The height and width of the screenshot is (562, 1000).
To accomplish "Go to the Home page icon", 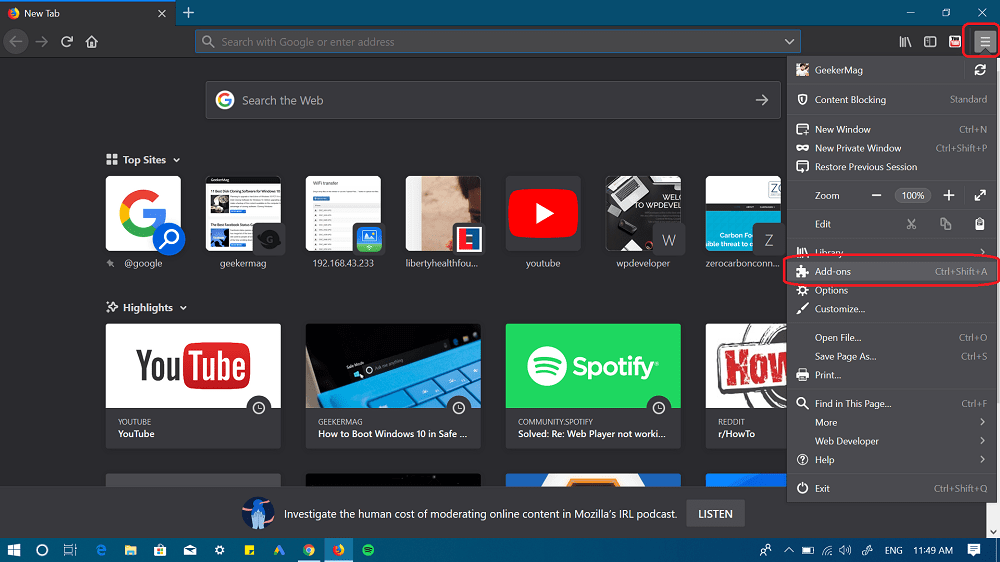I will click(92, 41).
